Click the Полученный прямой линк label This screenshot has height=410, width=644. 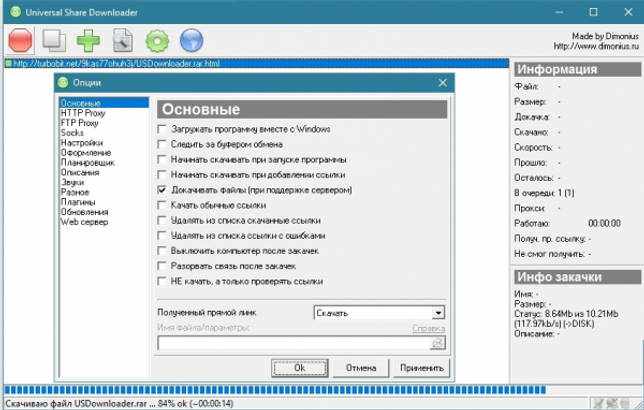click(207, 313)
